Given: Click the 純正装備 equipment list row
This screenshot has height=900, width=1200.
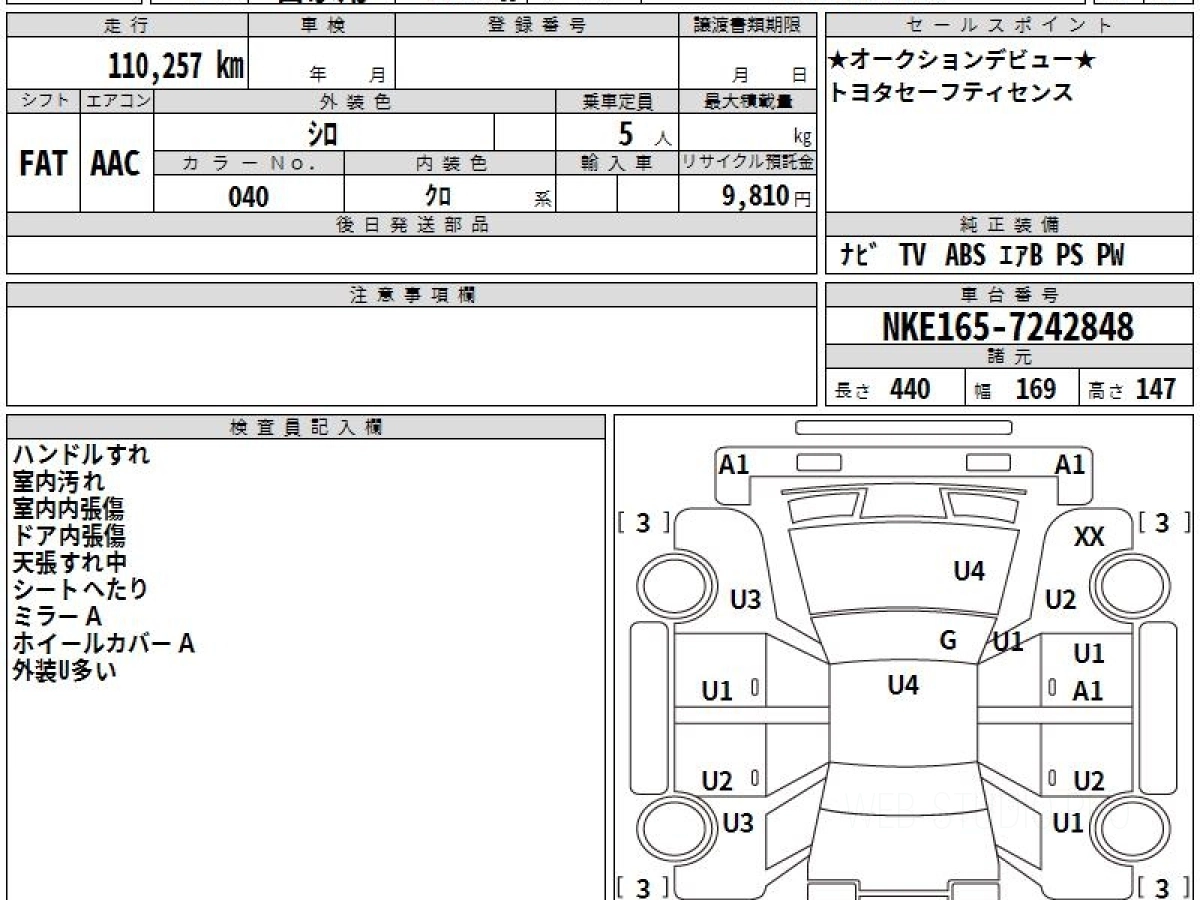Looking at the screenshot, I should [x=1009, y=255].
